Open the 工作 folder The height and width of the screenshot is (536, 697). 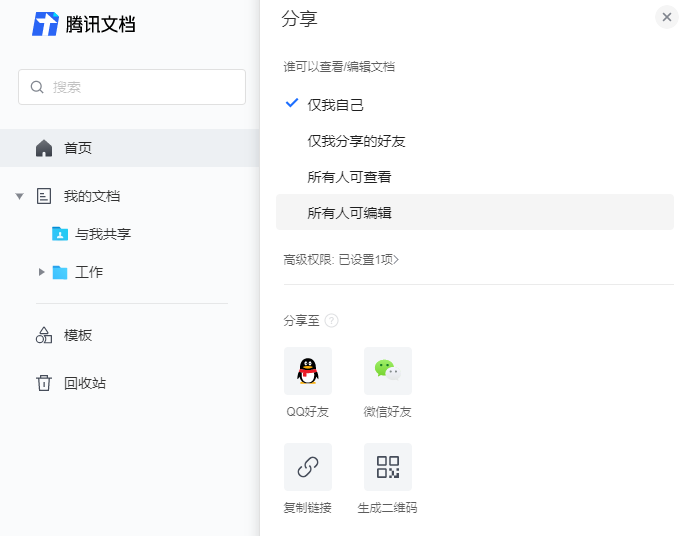tap(88, 272)
